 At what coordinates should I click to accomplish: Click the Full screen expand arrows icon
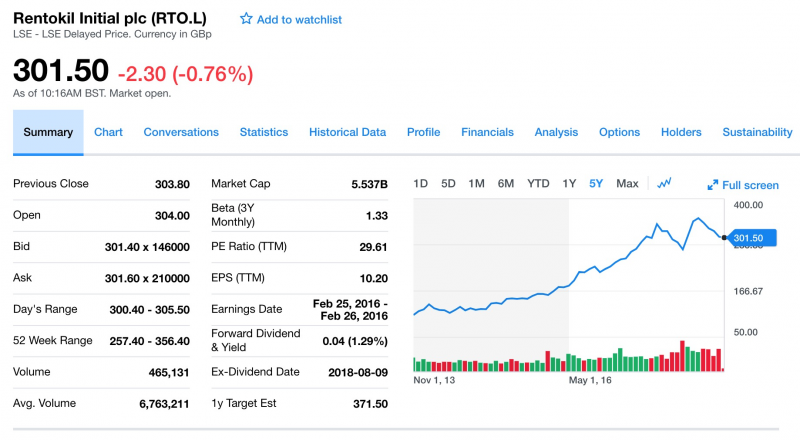pyautogui.click(x=713, y=185)
